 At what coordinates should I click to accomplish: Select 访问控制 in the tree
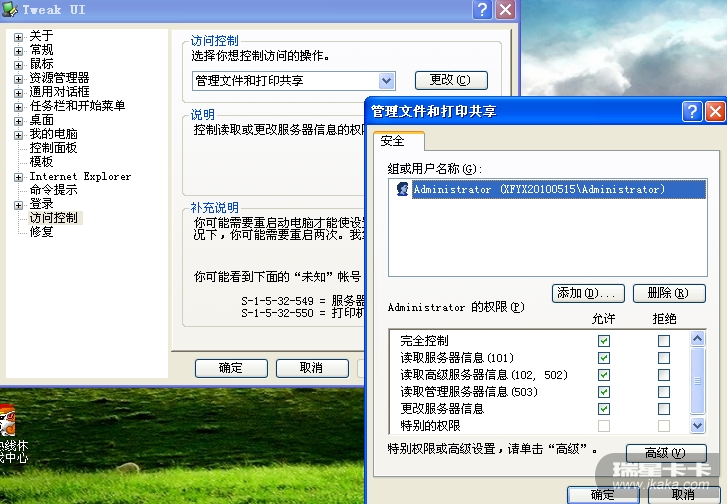tap(54, 218)
